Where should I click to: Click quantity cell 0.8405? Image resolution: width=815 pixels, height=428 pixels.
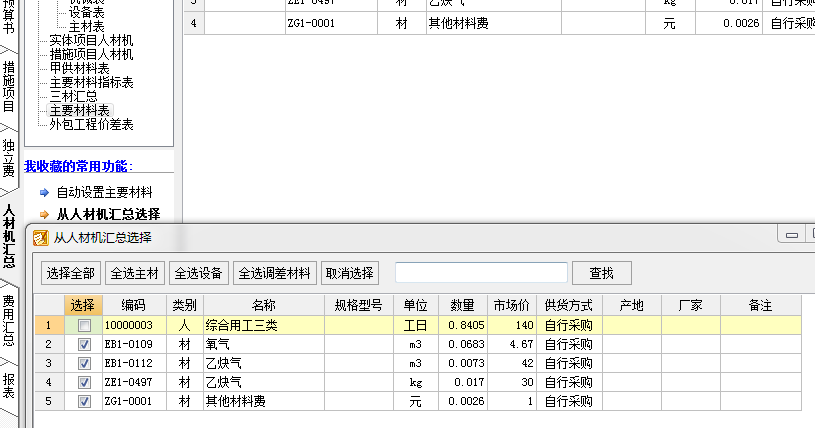point(463,326)
